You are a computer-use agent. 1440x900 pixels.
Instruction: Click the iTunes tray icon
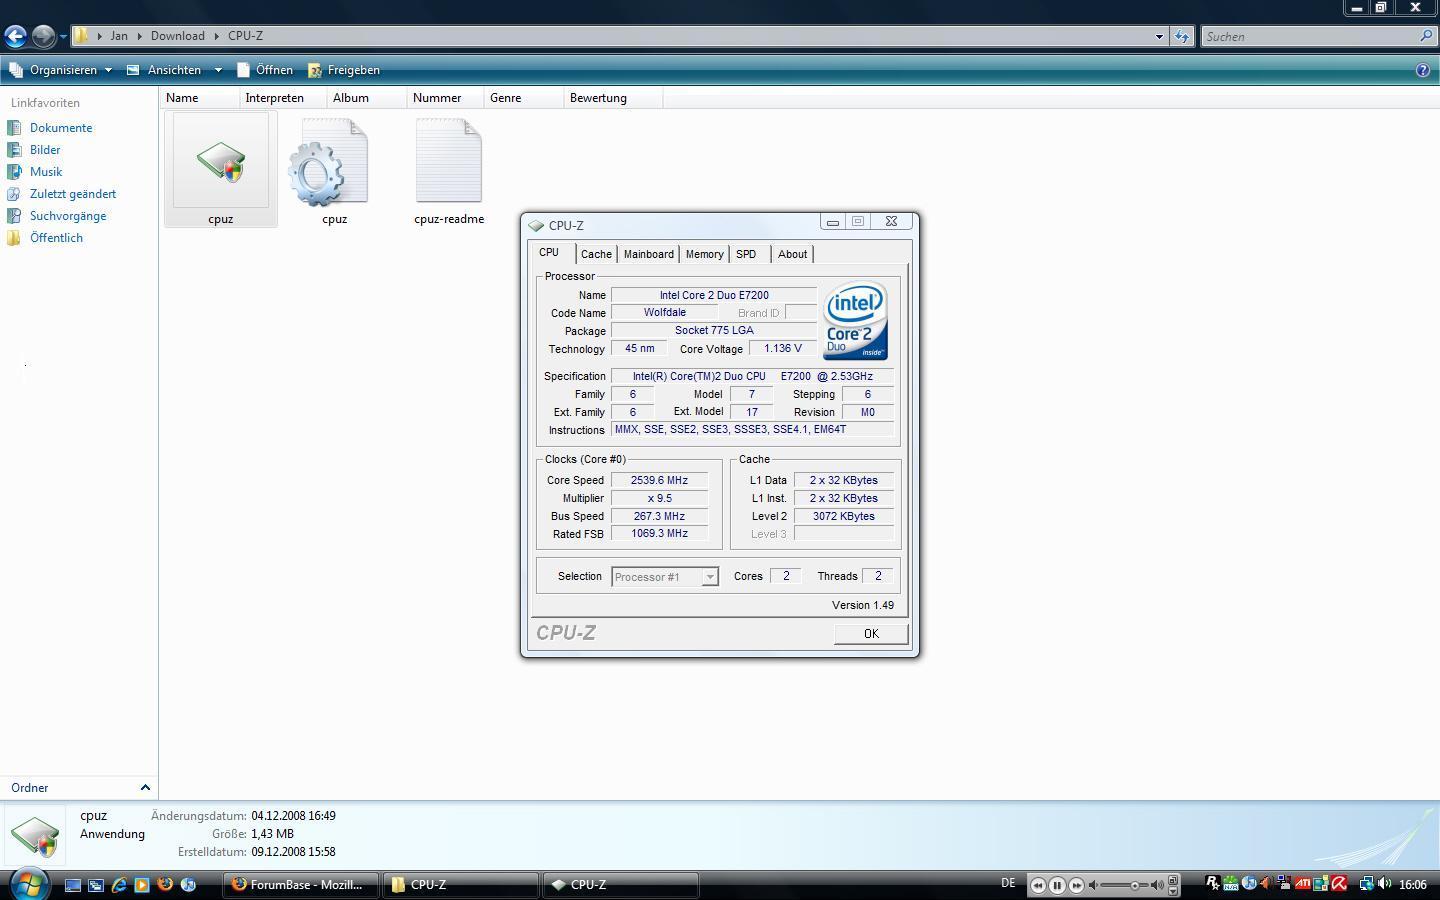(x=1249, y=883)
